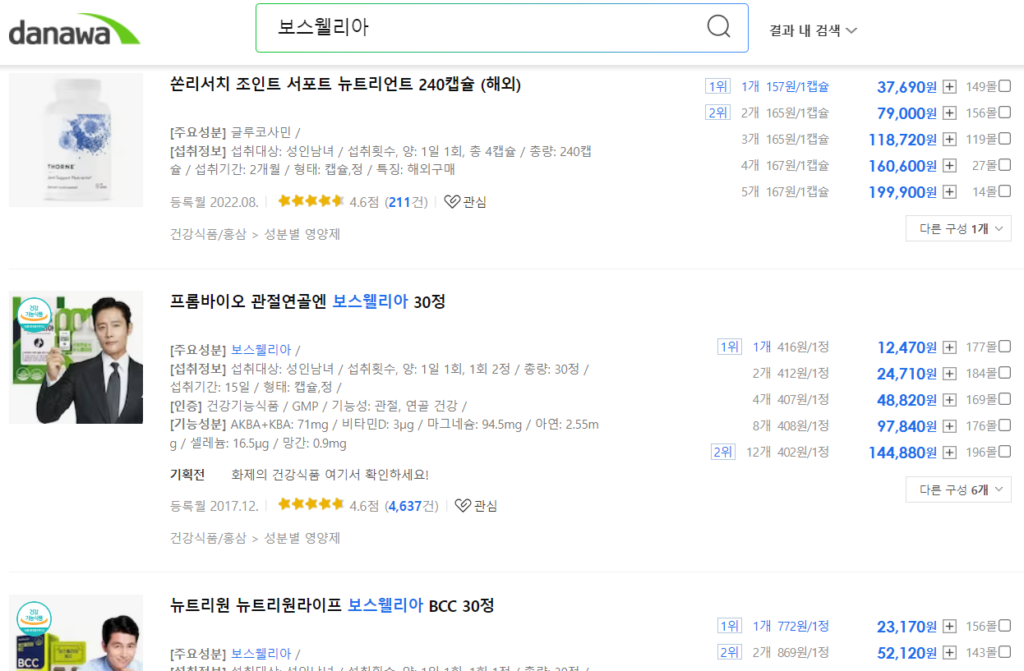Check the box beside 196몰
The height and width of the screenshot is (671, 1024).
(x=1005, y=451)
